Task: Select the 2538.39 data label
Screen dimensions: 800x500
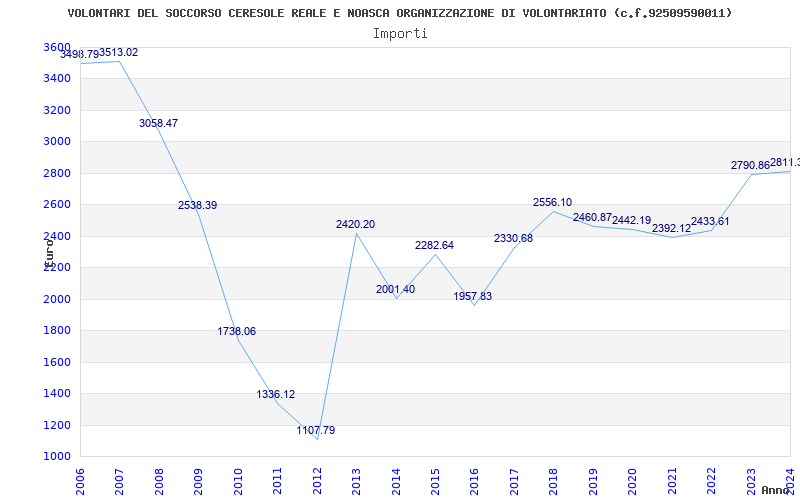Action: click(197, 206)
